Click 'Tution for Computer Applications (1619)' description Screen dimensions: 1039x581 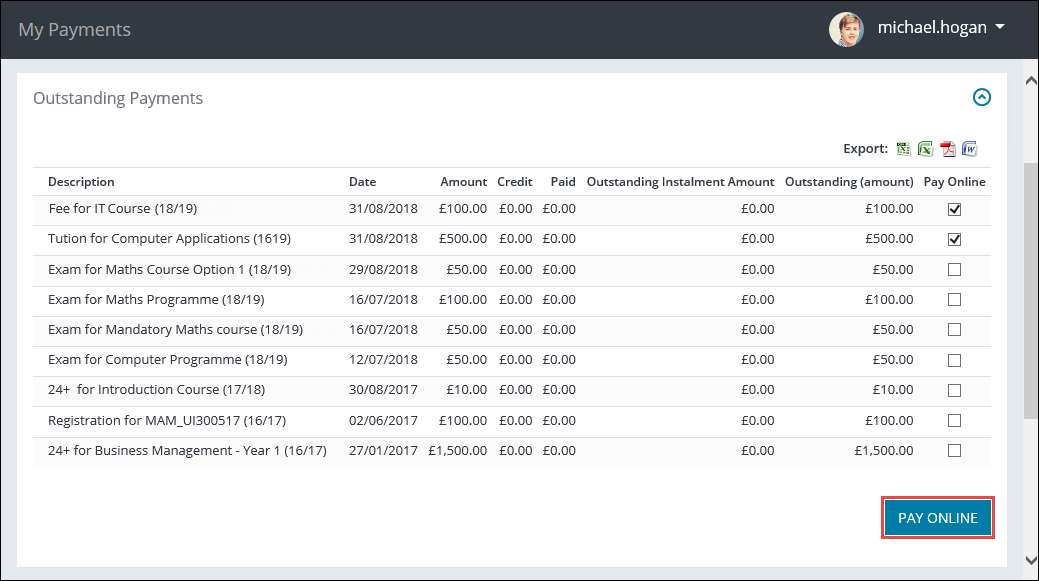click(169, 238)
